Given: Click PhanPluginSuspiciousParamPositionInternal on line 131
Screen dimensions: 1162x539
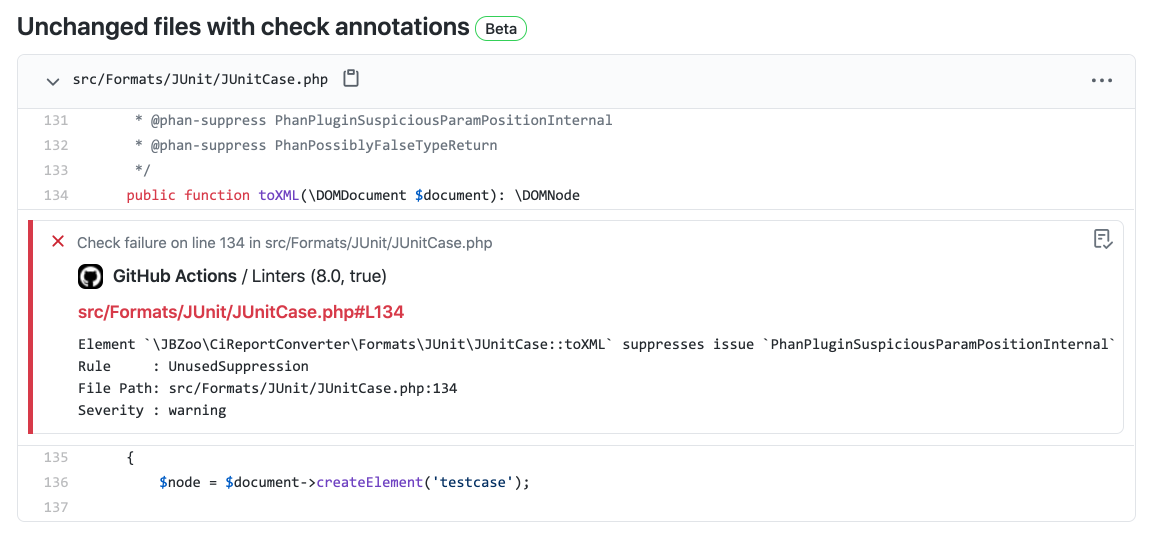Looking at the screenshot, I should pyautogui.click(x=443, y=120).
